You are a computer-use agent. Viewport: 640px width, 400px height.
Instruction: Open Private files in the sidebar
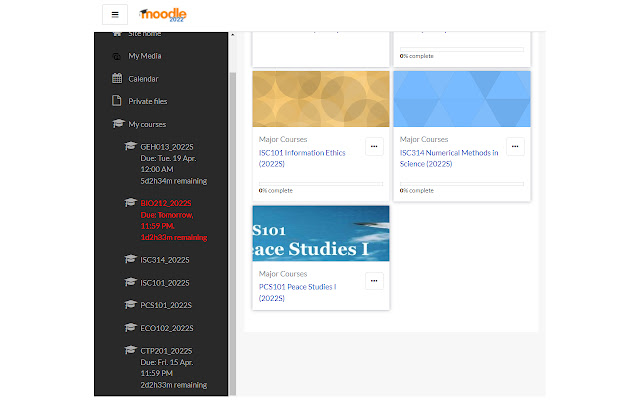(148, 101)
